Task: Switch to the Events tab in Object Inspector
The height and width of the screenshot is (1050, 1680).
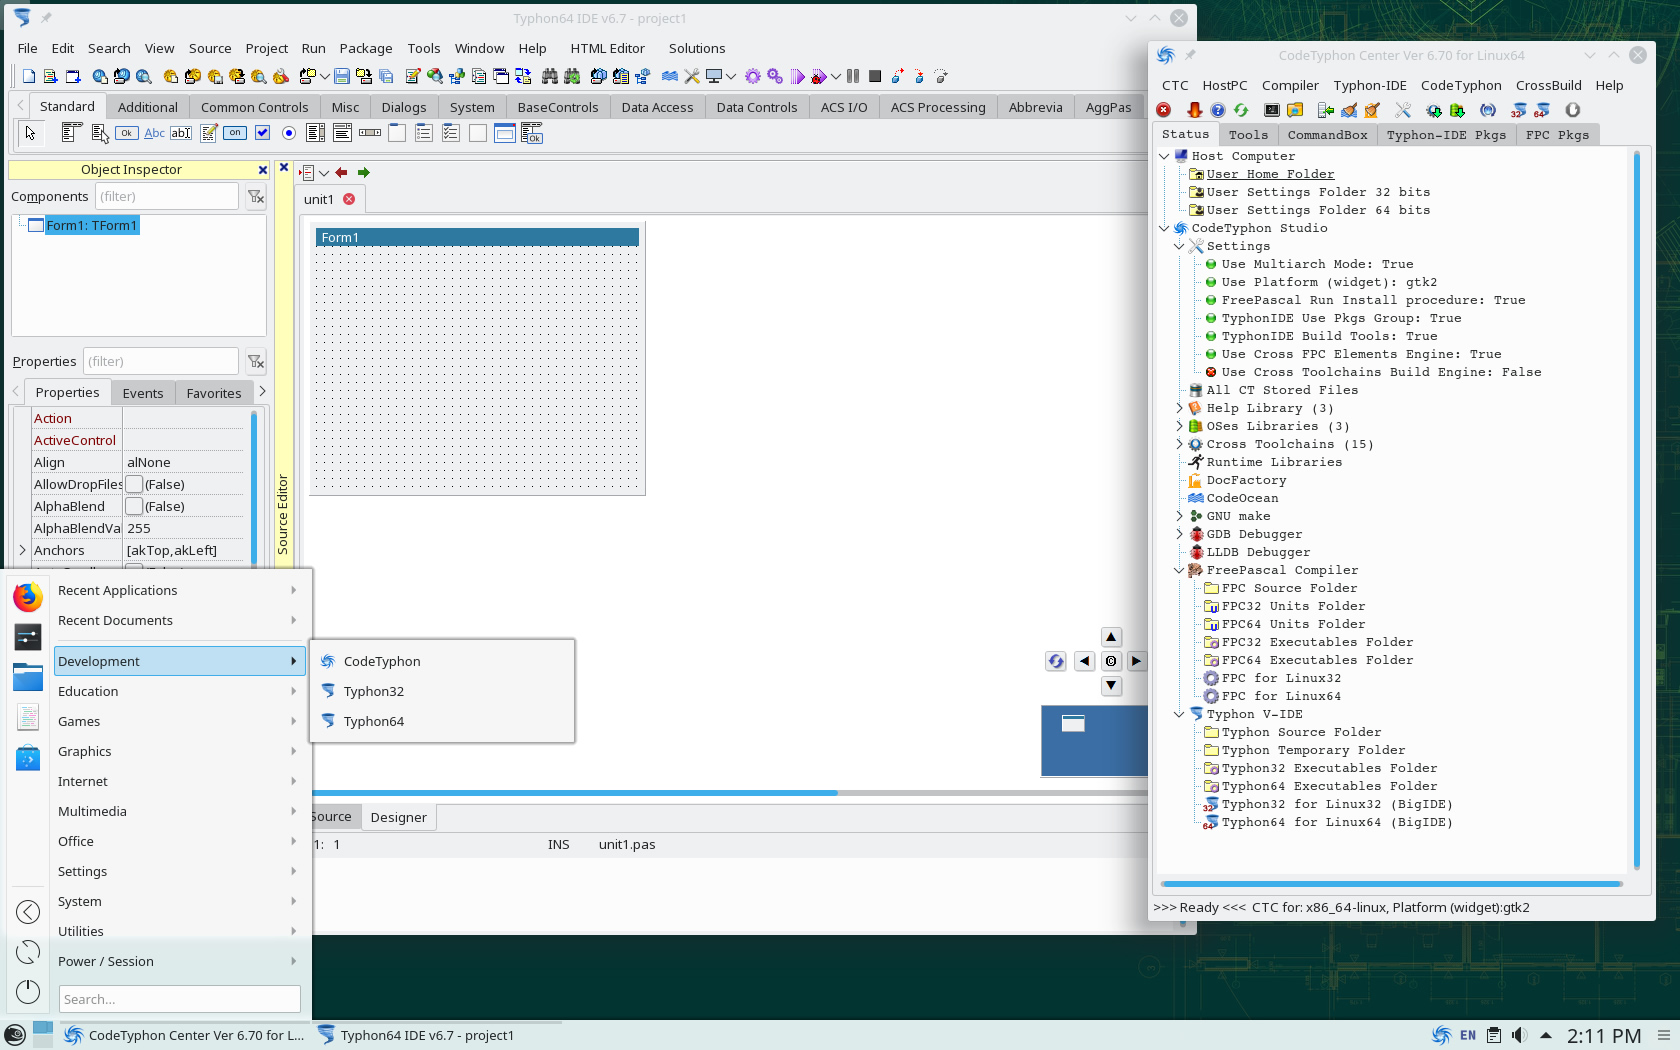Action: [x=143, y=393]
